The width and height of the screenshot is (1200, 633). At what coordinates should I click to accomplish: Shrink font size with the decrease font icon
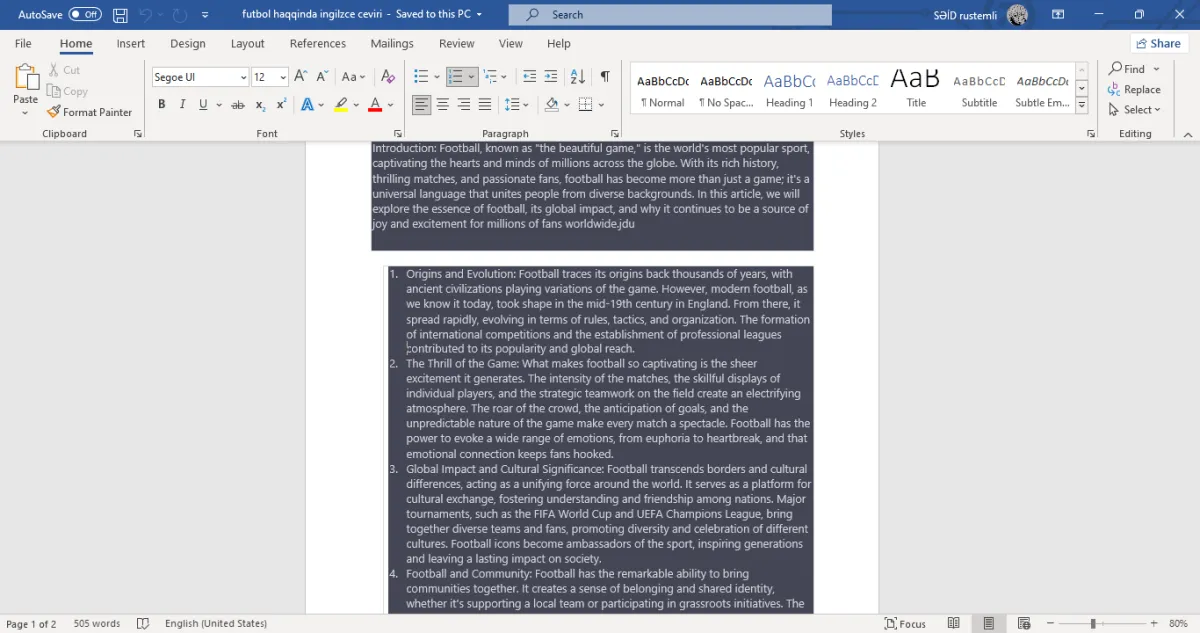click(323, 77)
